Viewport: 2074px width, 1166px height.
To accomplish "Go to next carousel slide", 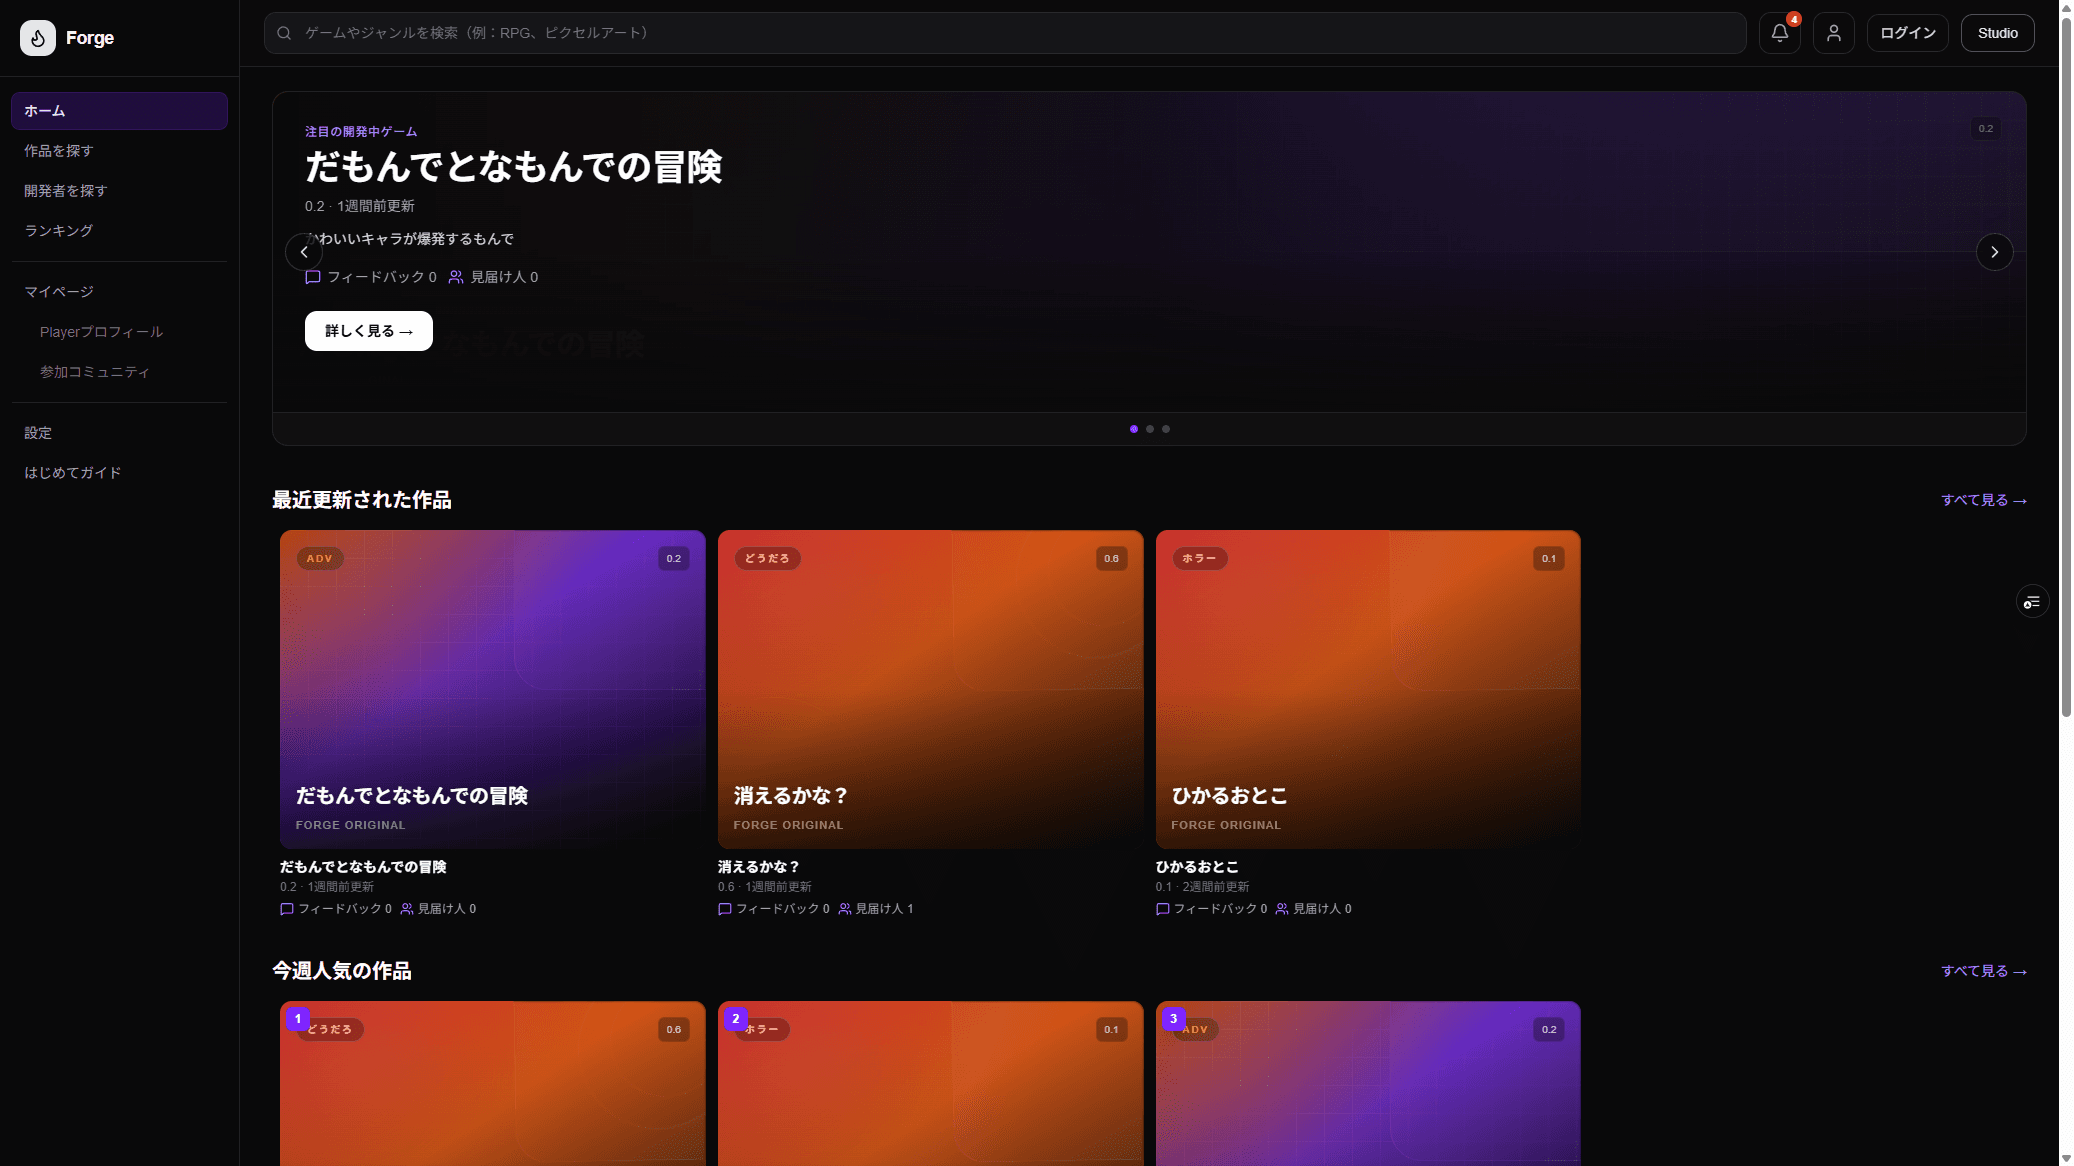I will point(1995,252).
